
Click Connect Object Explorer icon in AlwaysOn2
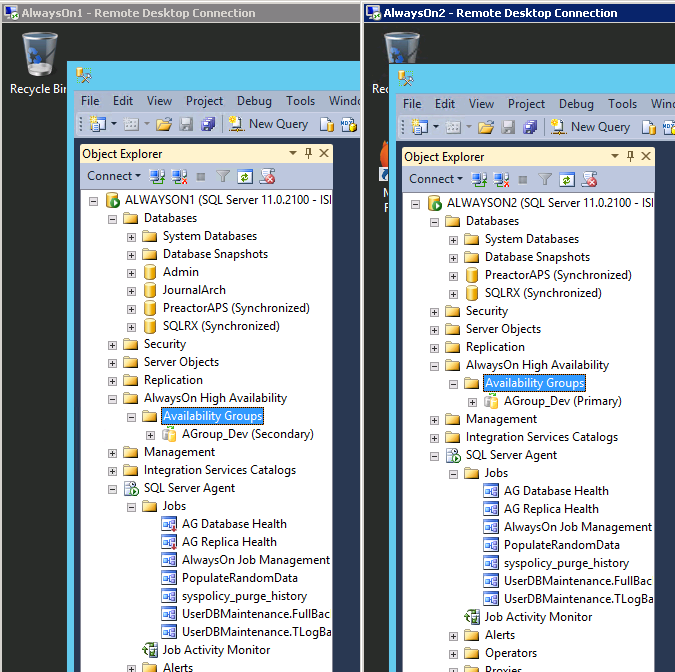pyautogui.click(x=479, y=180)
